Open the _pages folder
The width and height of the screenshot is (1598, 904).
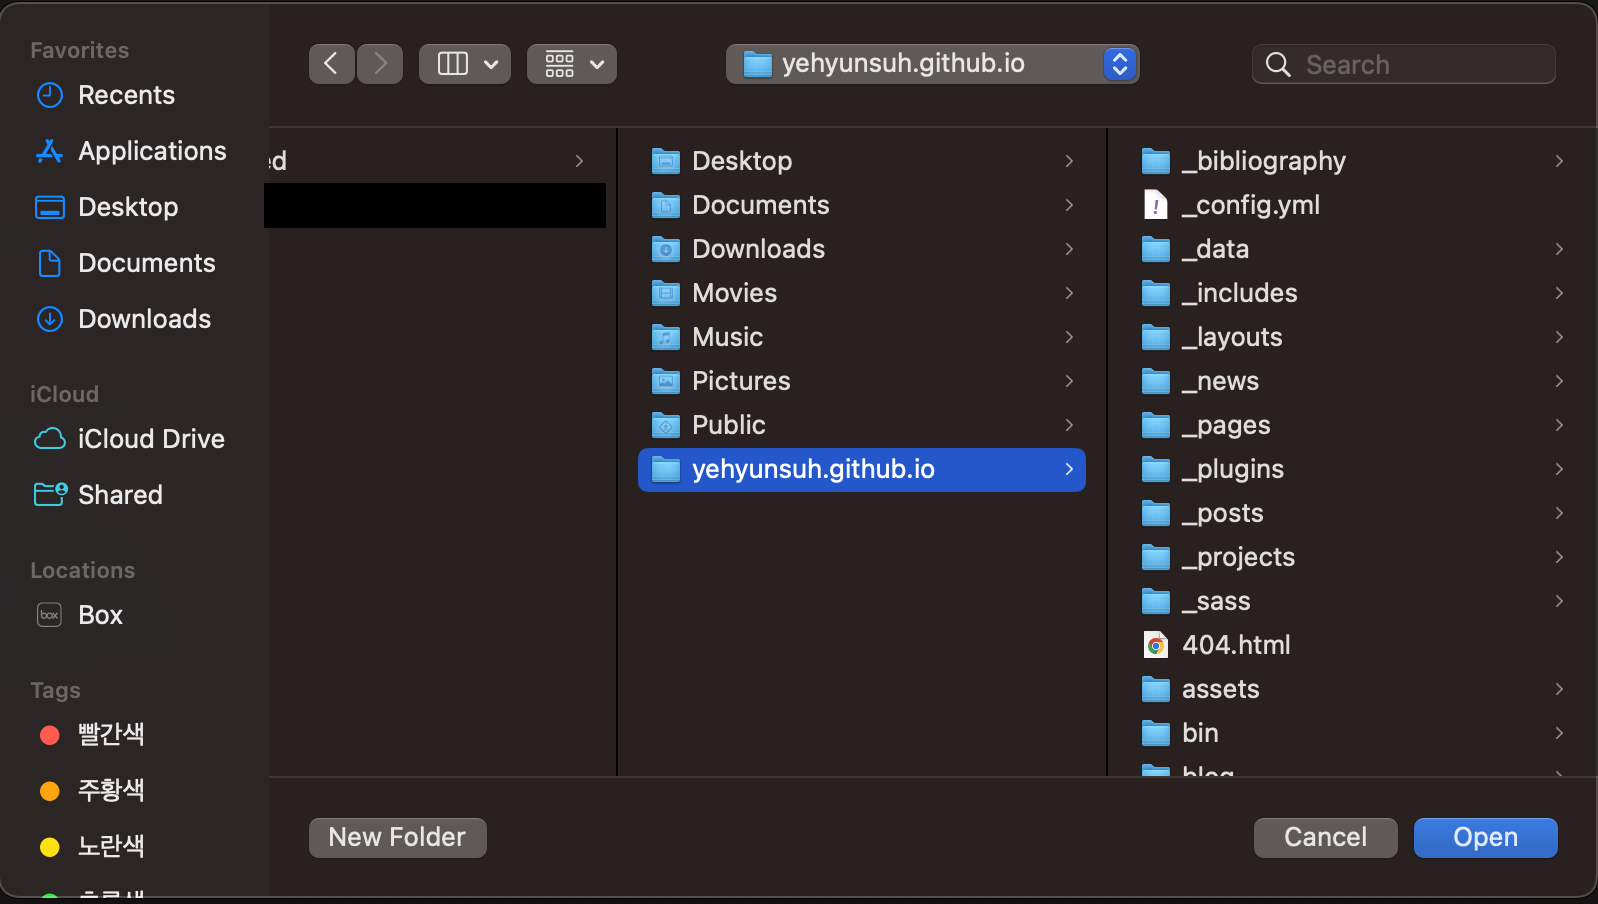[x=1352, y=425]
